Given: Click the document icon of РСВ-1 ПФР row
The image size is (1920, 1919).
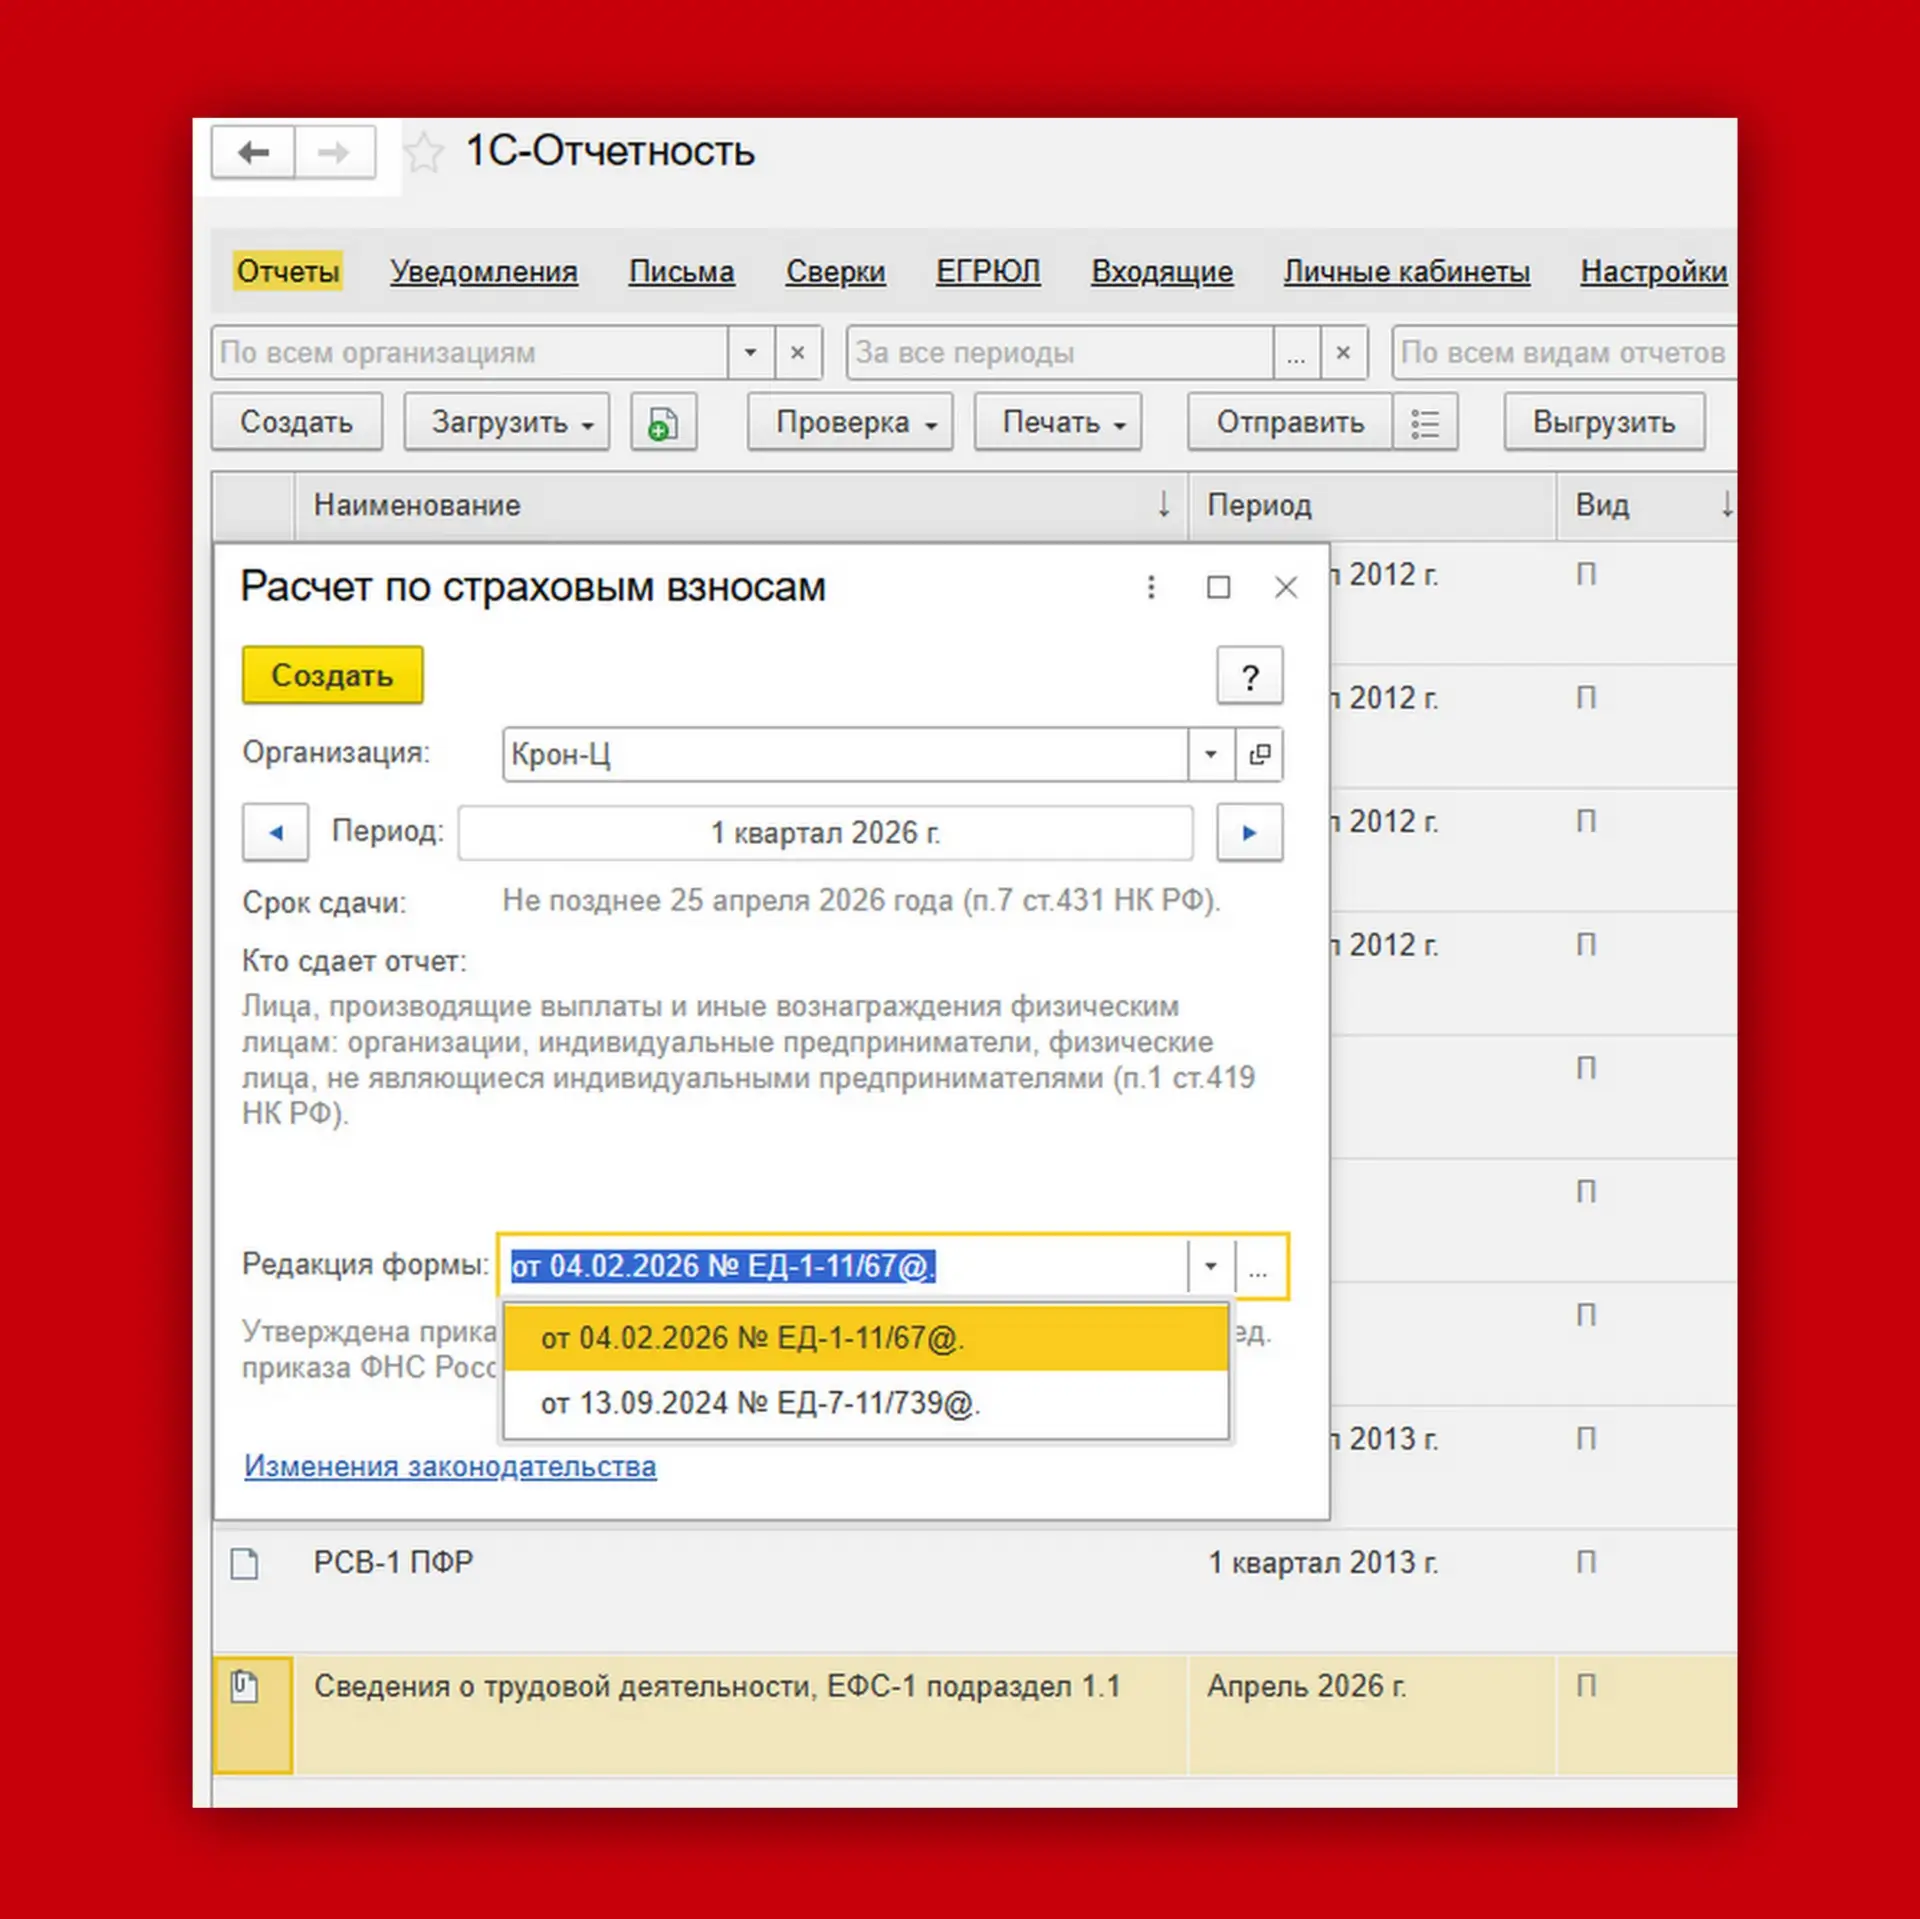Looking at the screenshot, I should (x=244, y=1563).
